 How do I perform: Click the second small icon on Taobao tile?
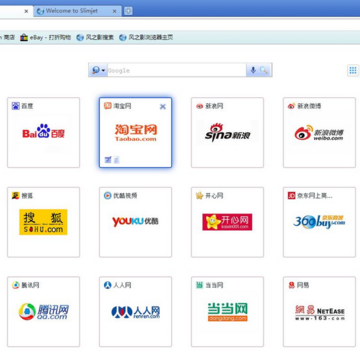coord(116,160)
